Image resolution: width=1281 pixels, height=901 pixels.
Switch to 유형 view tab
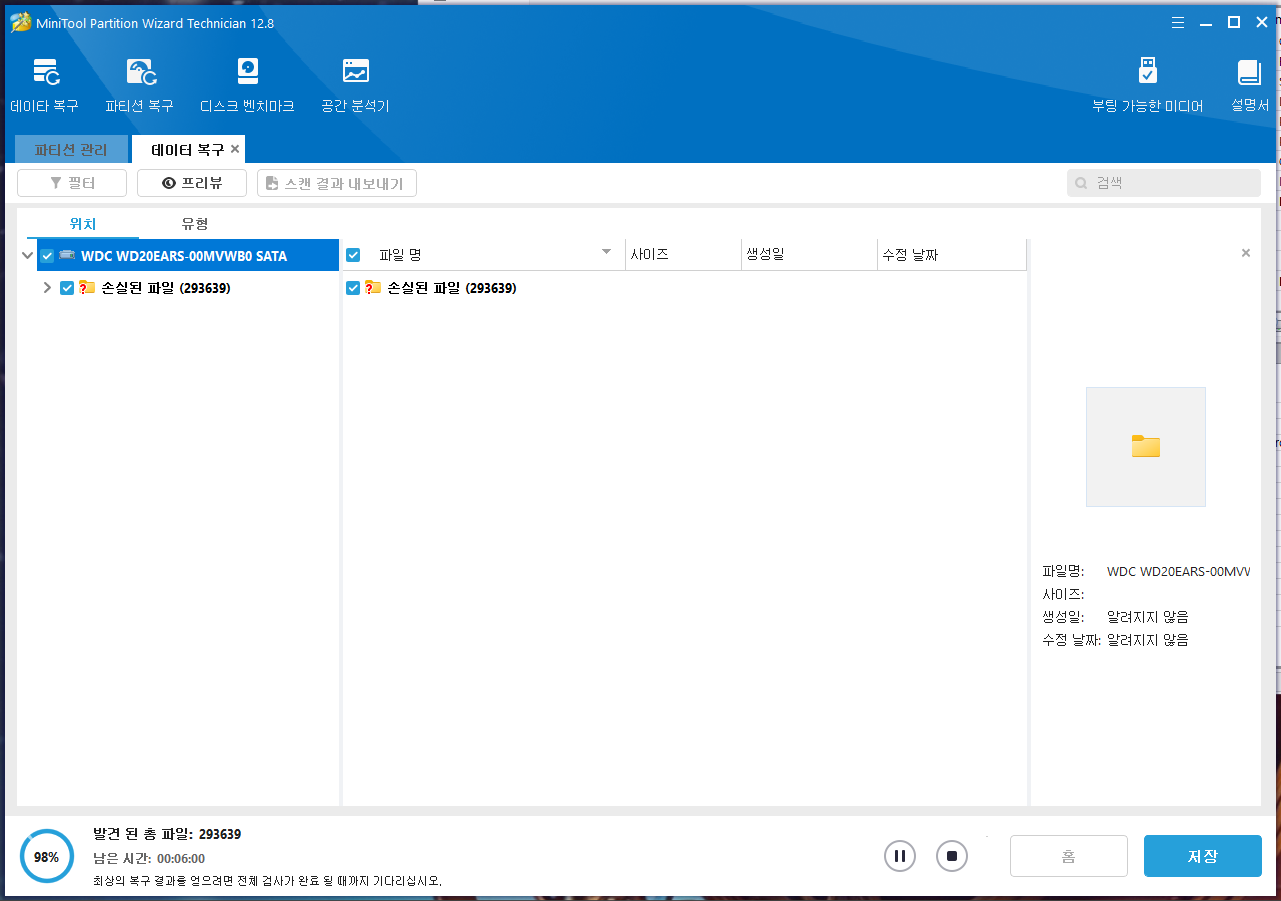[195, 224]
